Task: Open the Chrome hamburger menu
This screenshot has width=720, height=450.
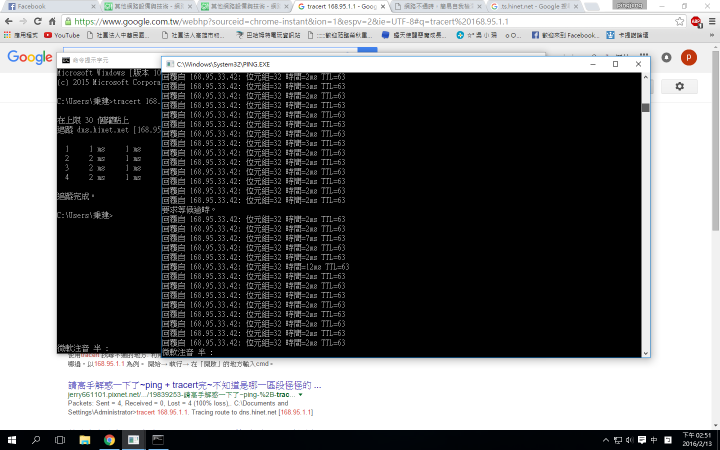Action: pos(712,21)
